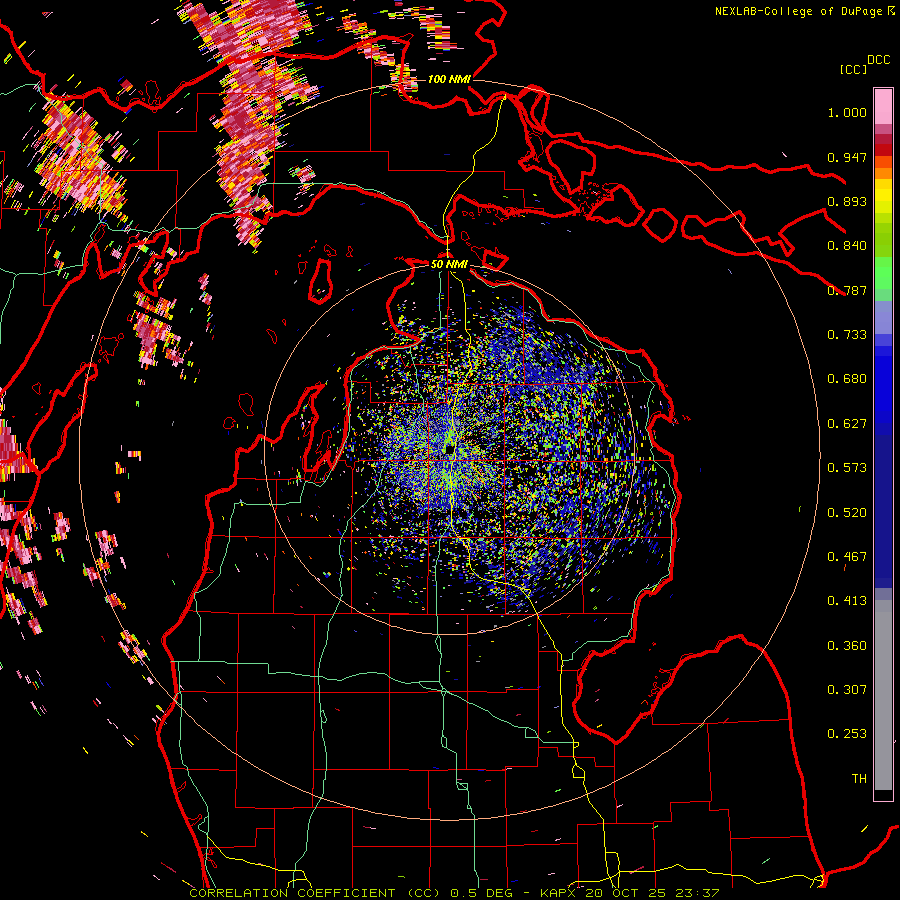Click the 0.680 legend value

tap(847, 379)
